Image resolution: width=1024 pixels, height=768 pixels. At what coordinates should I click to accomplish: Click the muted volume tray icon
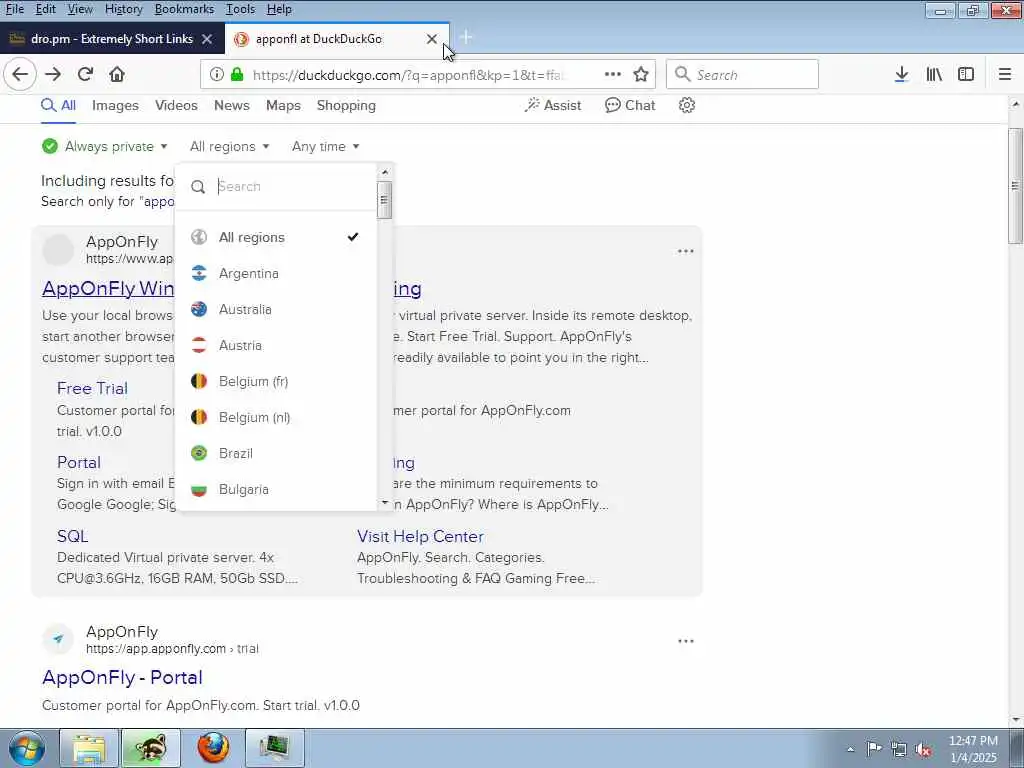click(x=923, y=750)
